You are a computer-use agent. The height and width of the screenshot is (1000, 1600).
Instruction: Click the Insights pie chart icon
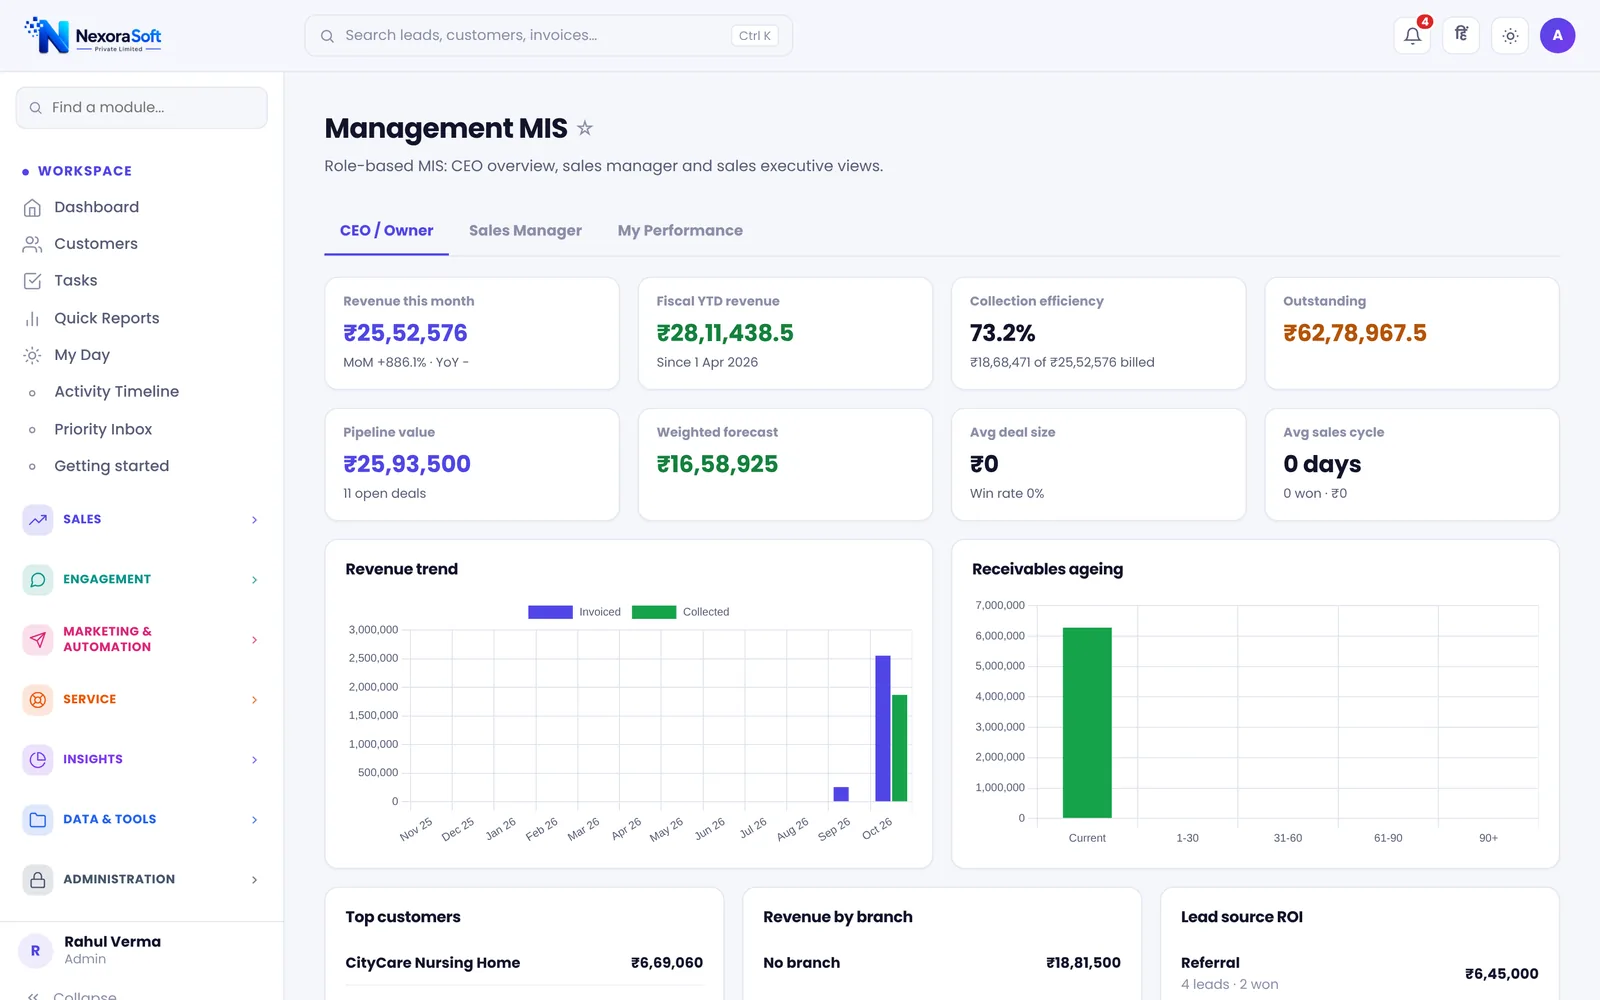coord(38,760)
